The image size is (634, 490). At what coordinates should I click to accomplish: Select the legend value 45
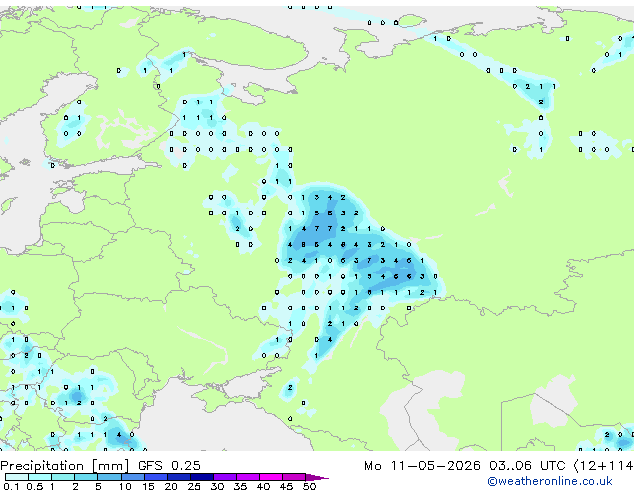(x=286, y=486)
